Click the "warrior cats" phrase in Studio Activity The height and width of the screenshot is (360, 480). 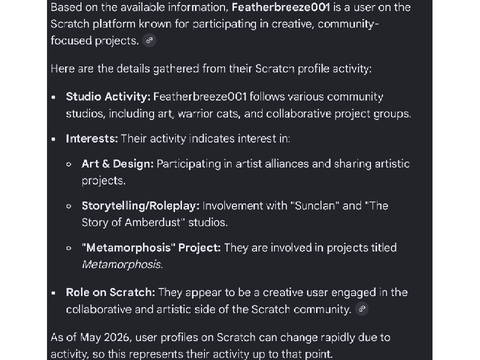click(x=209, y=114)
